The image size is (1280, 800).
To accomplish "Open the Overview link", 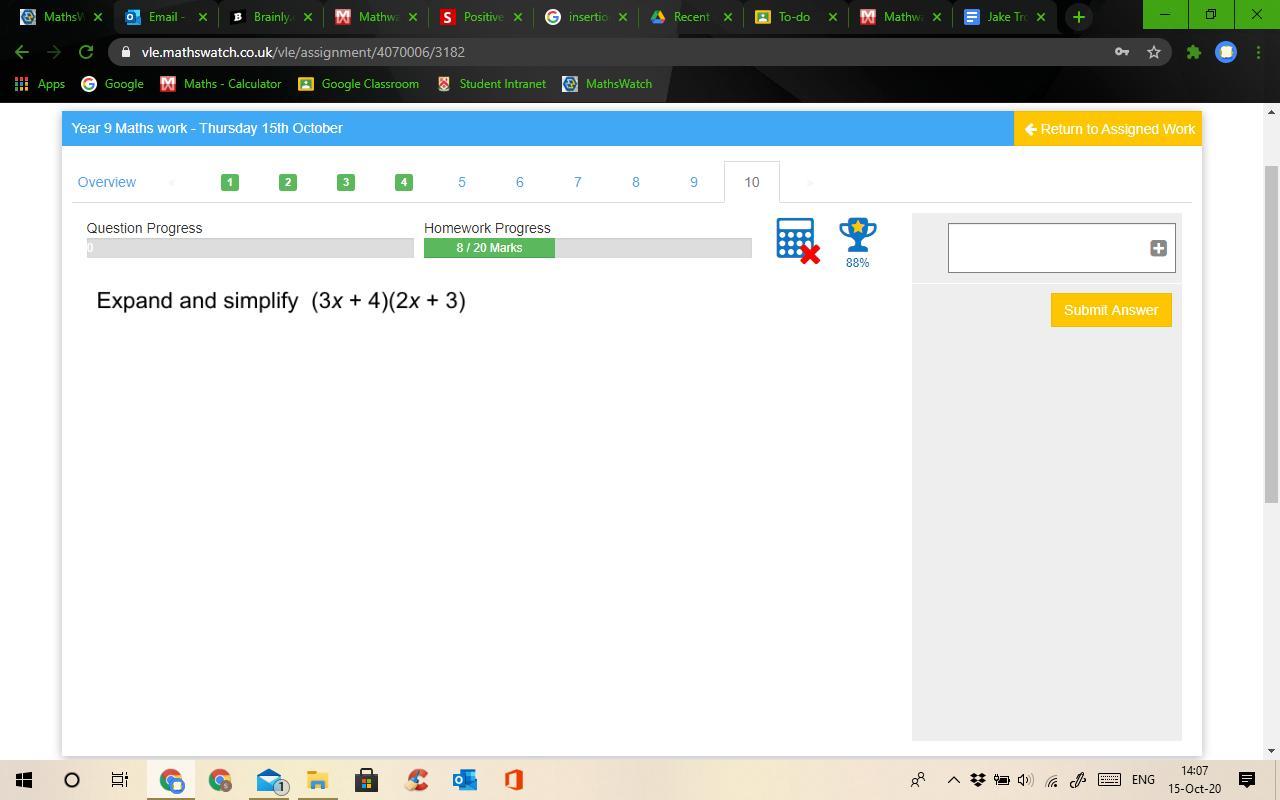I will pyautogui.click(x=107, y=182).
